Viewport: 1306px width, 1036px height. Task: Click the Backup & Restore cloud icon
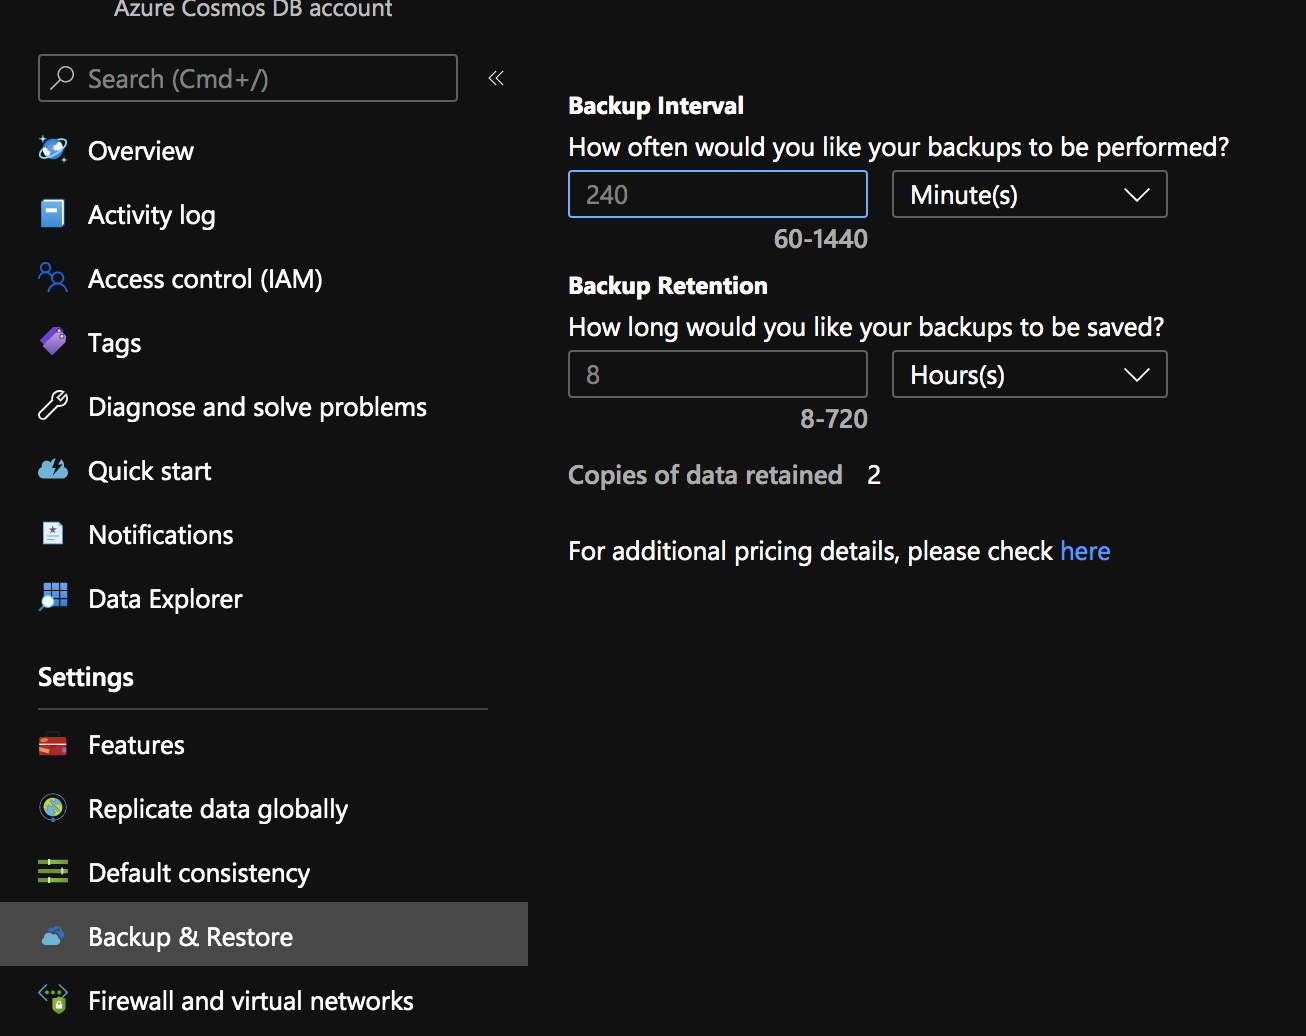[53, 936]
